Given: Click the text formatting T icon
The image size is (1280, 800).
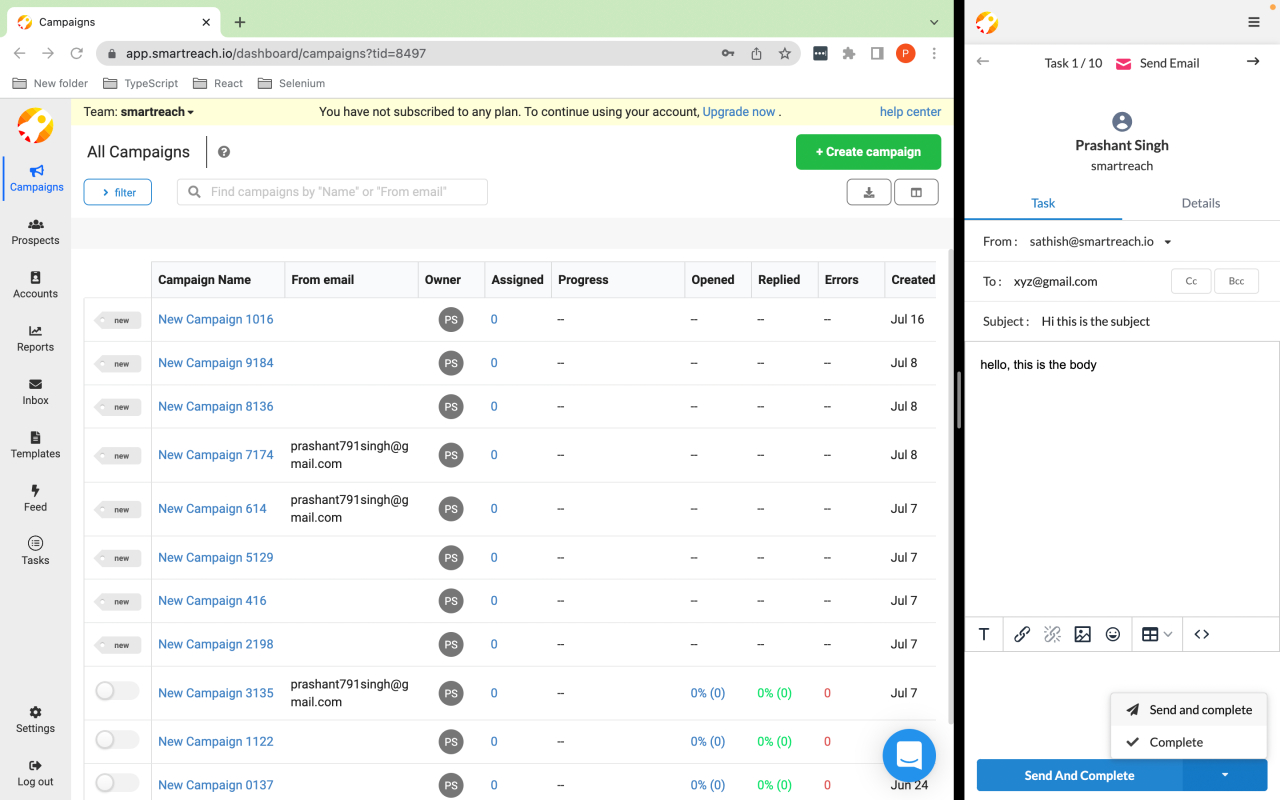Looking at the screenshot, I should click(x=984, y=634).
